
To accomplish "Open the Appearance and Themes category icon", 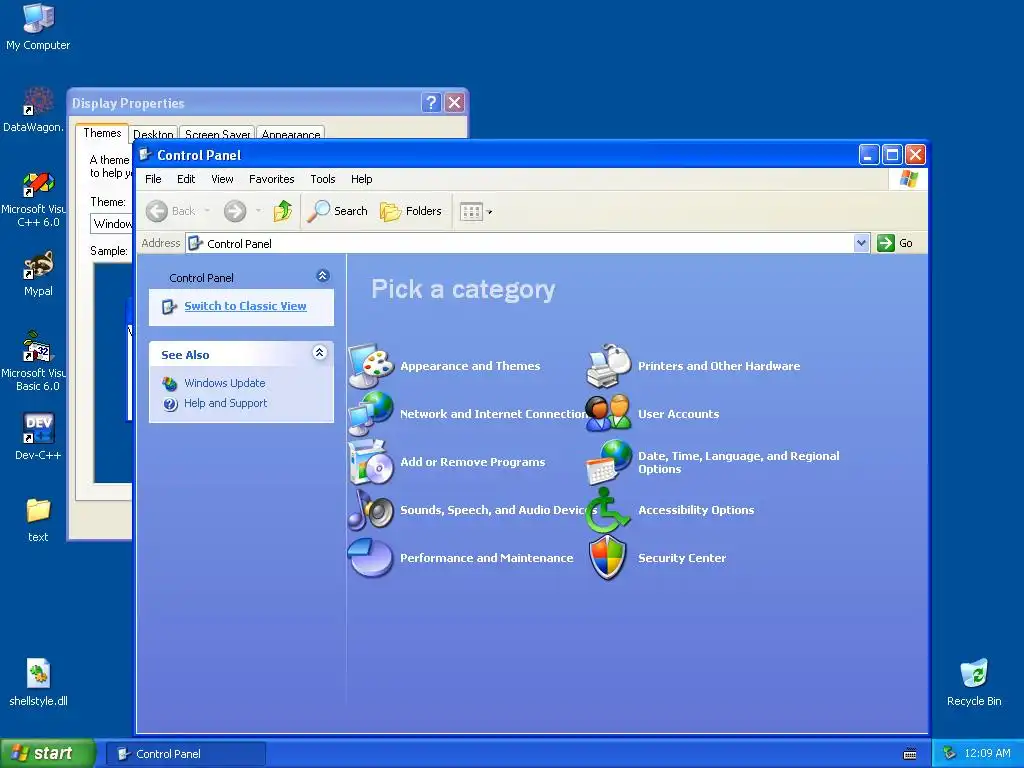I will (x=371, y=366).
